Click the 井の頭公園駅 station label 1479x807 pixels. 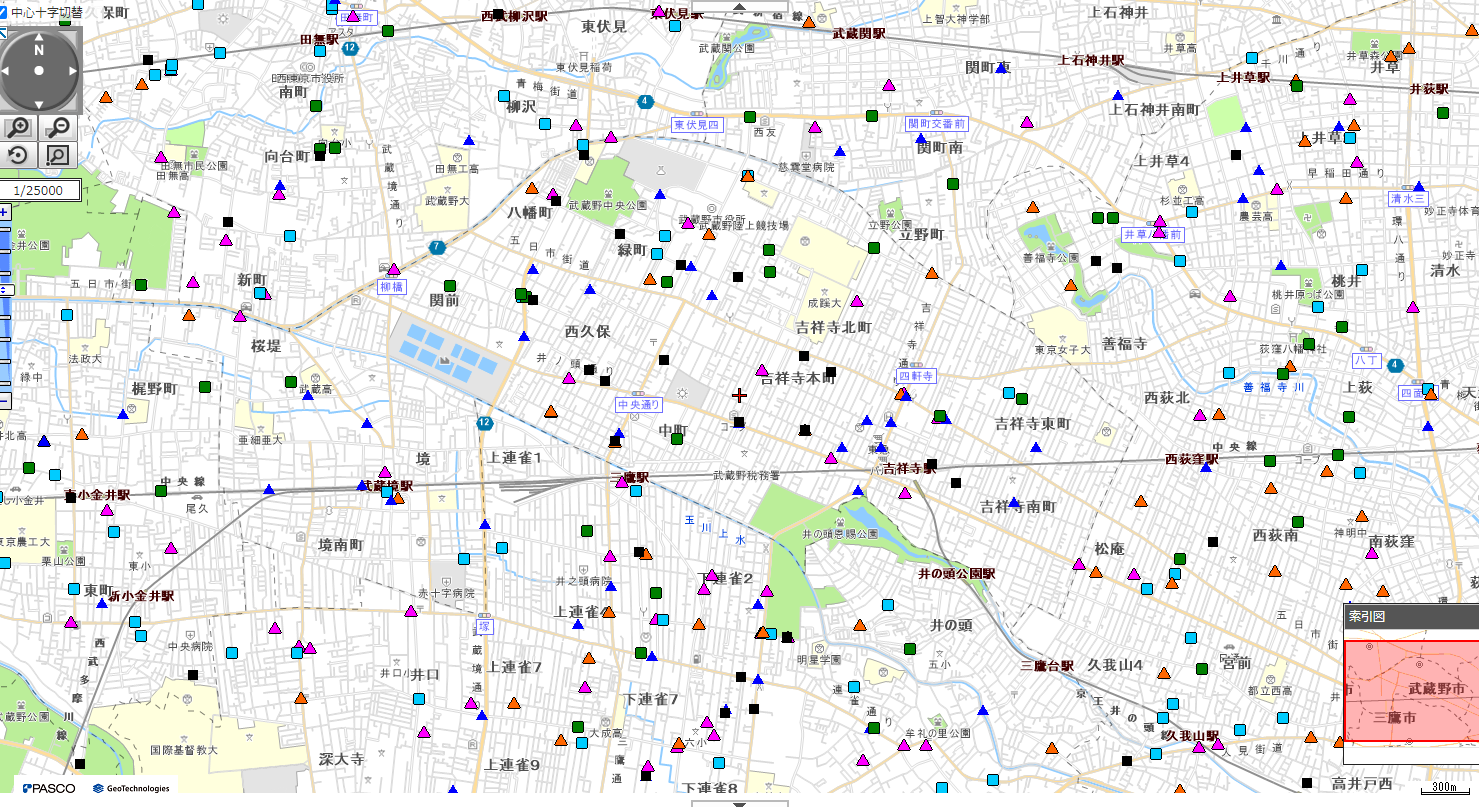(x=958, y=574)
